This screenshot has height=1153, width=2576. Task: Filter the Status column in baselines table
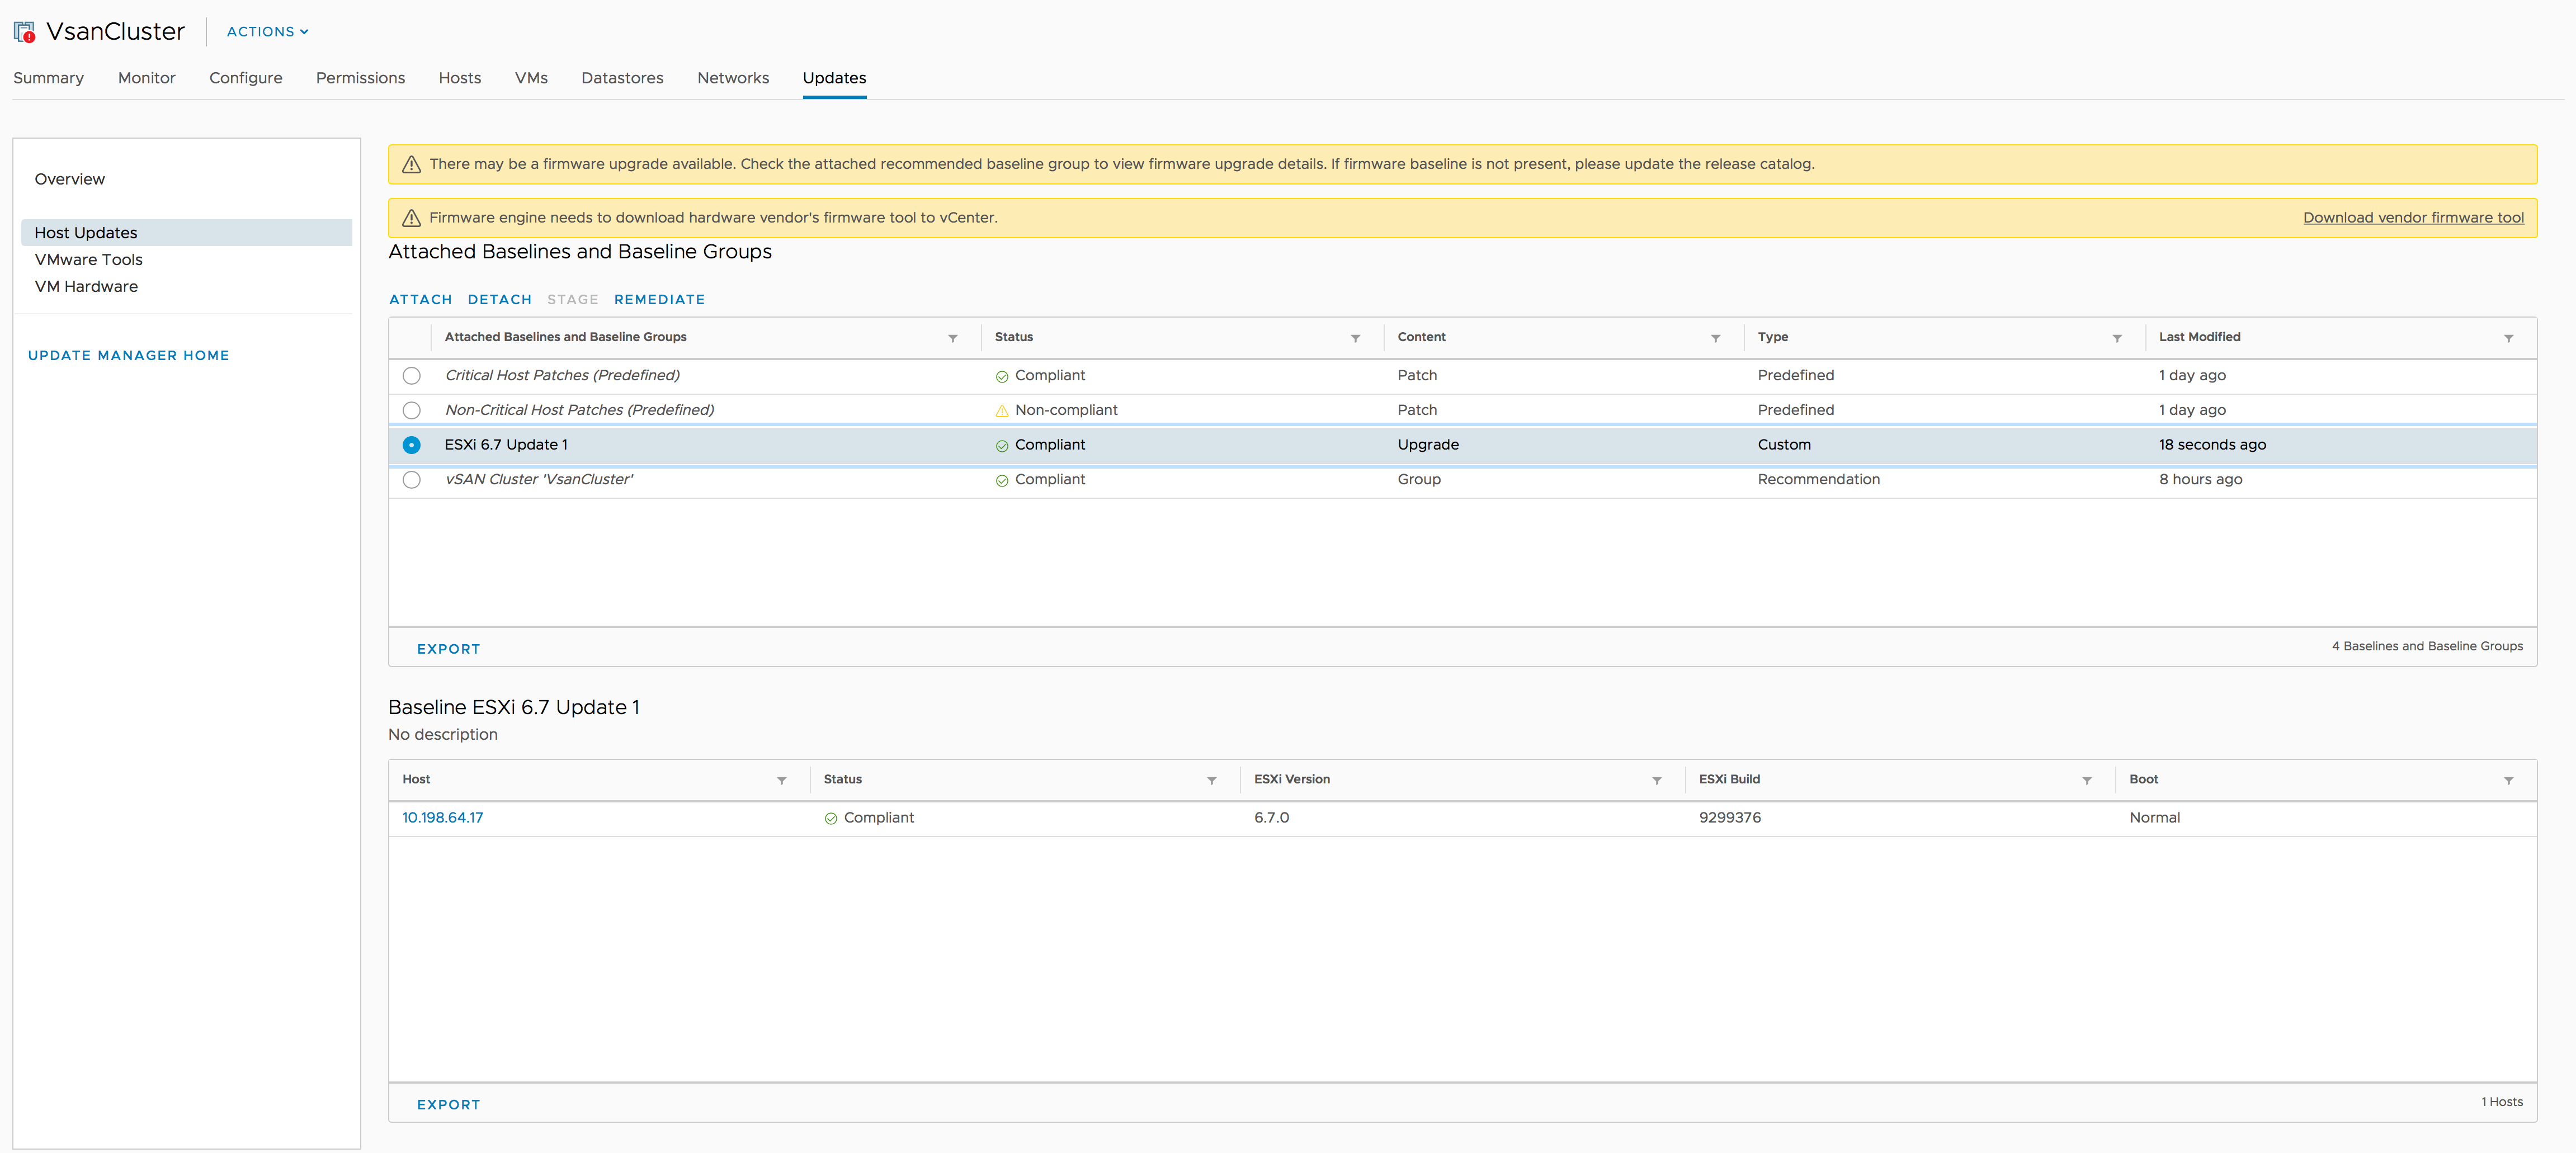1355,338
